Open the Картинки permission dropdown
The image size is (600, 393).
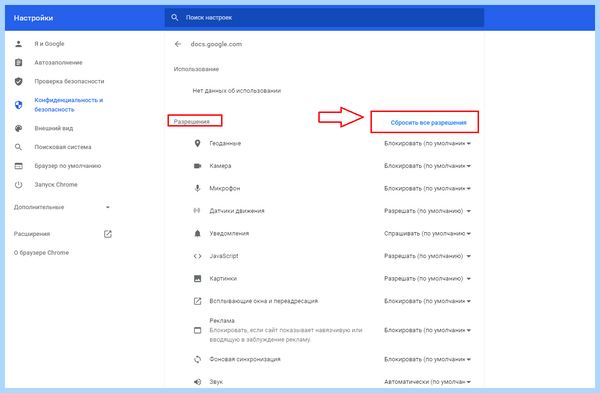click(x=427, y=279)
